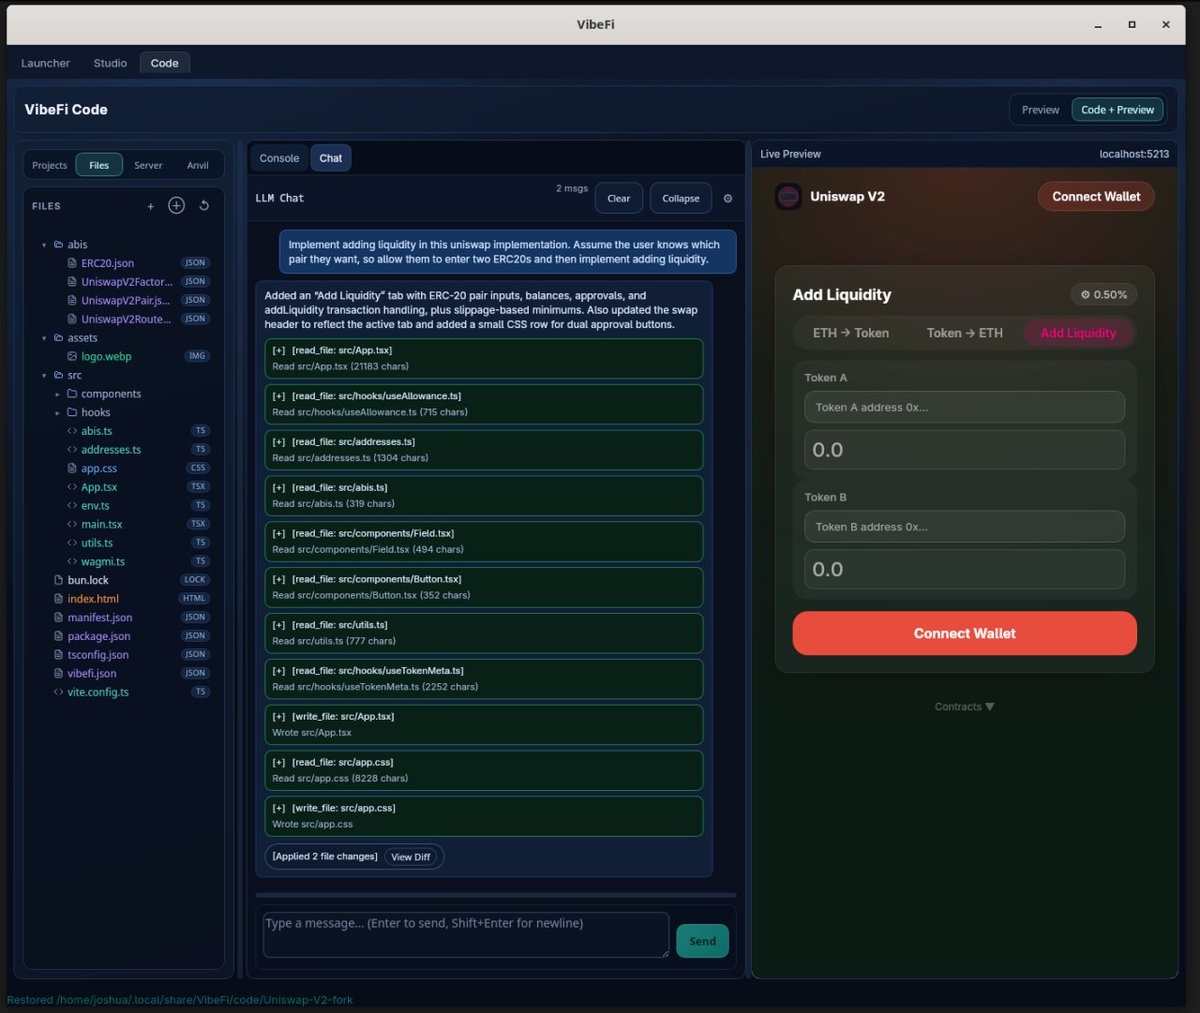This screenshot has height=1013, width=1200.
Task: Collapse the chat panel with Collapse button
Action: [681, 198]
